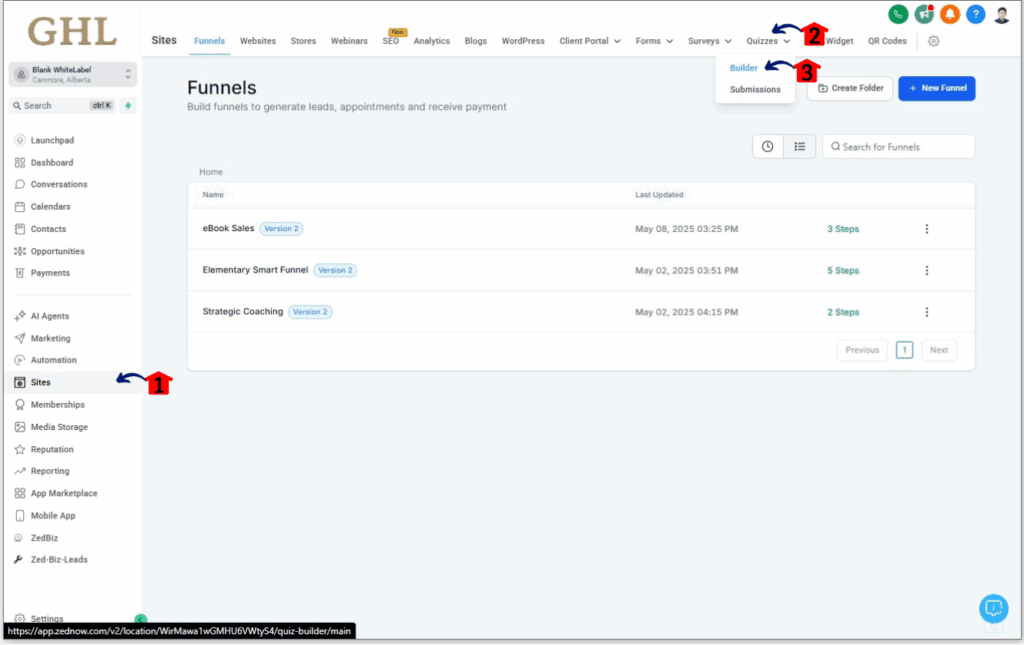Click the Previous page button

862,350
